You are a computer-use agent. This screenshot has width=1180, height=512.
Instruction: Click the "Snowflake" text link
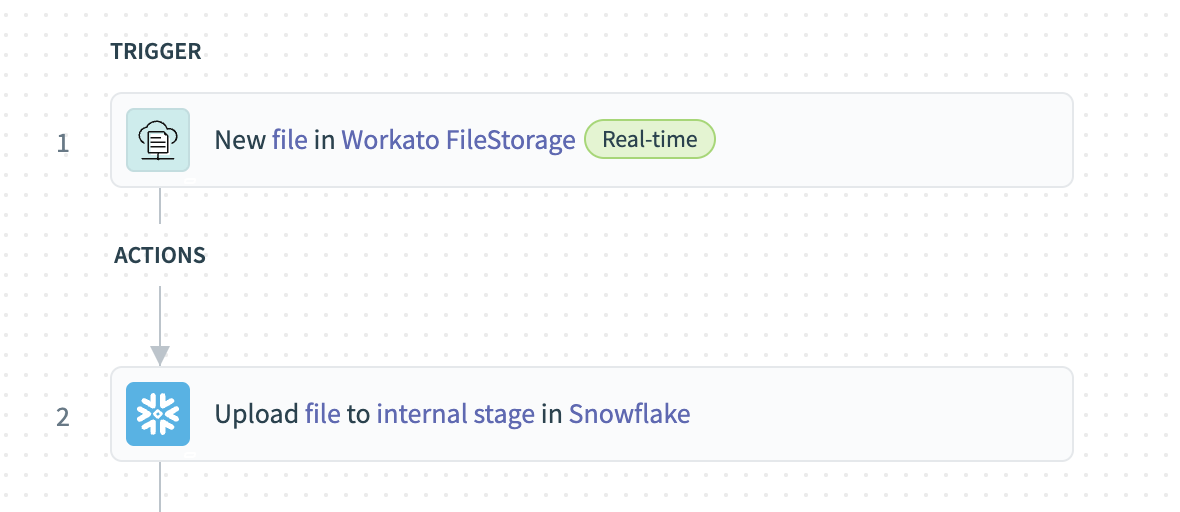[630, 414]
